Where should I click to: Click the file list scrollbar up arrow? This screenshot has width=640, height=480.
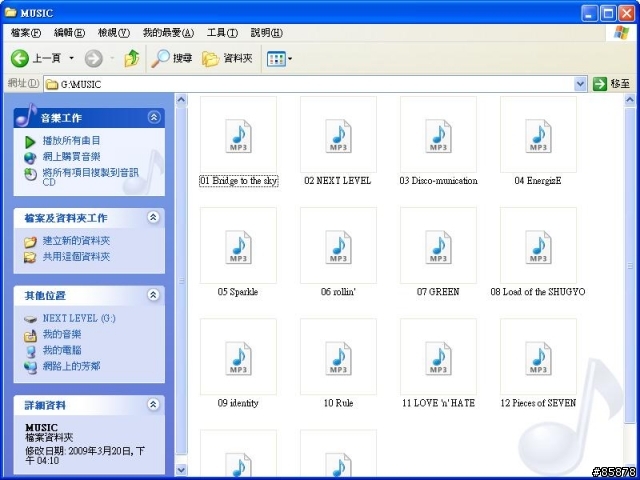point(630,99)
